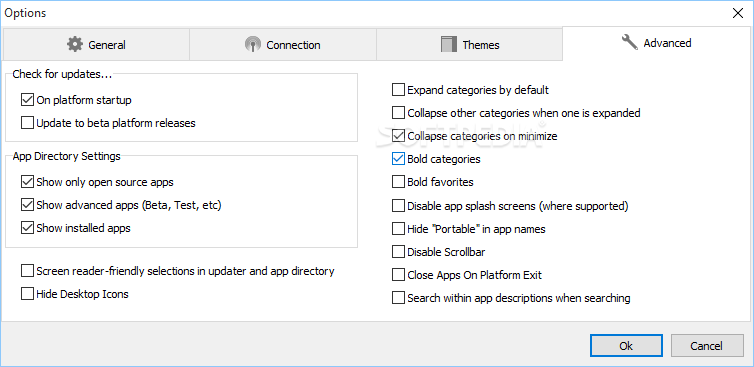754x367 pixels.
Task: Click the Themes tab window icon
Action: 448,45
